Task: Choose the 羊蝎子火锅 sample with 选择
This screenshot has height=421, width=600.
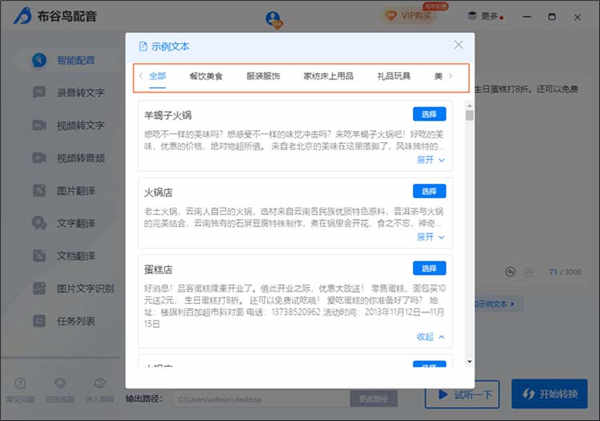Action: point(429,114)
